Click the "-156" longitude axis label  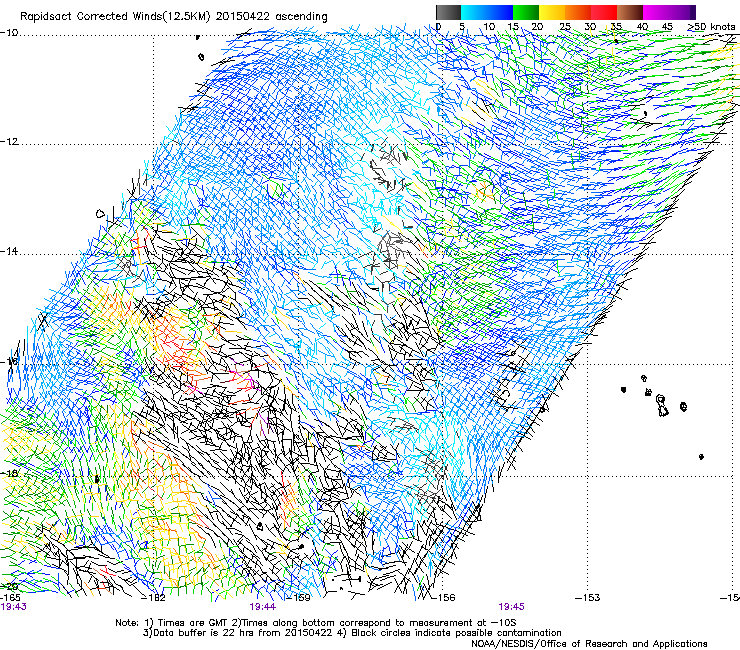[x=443, y=598]
